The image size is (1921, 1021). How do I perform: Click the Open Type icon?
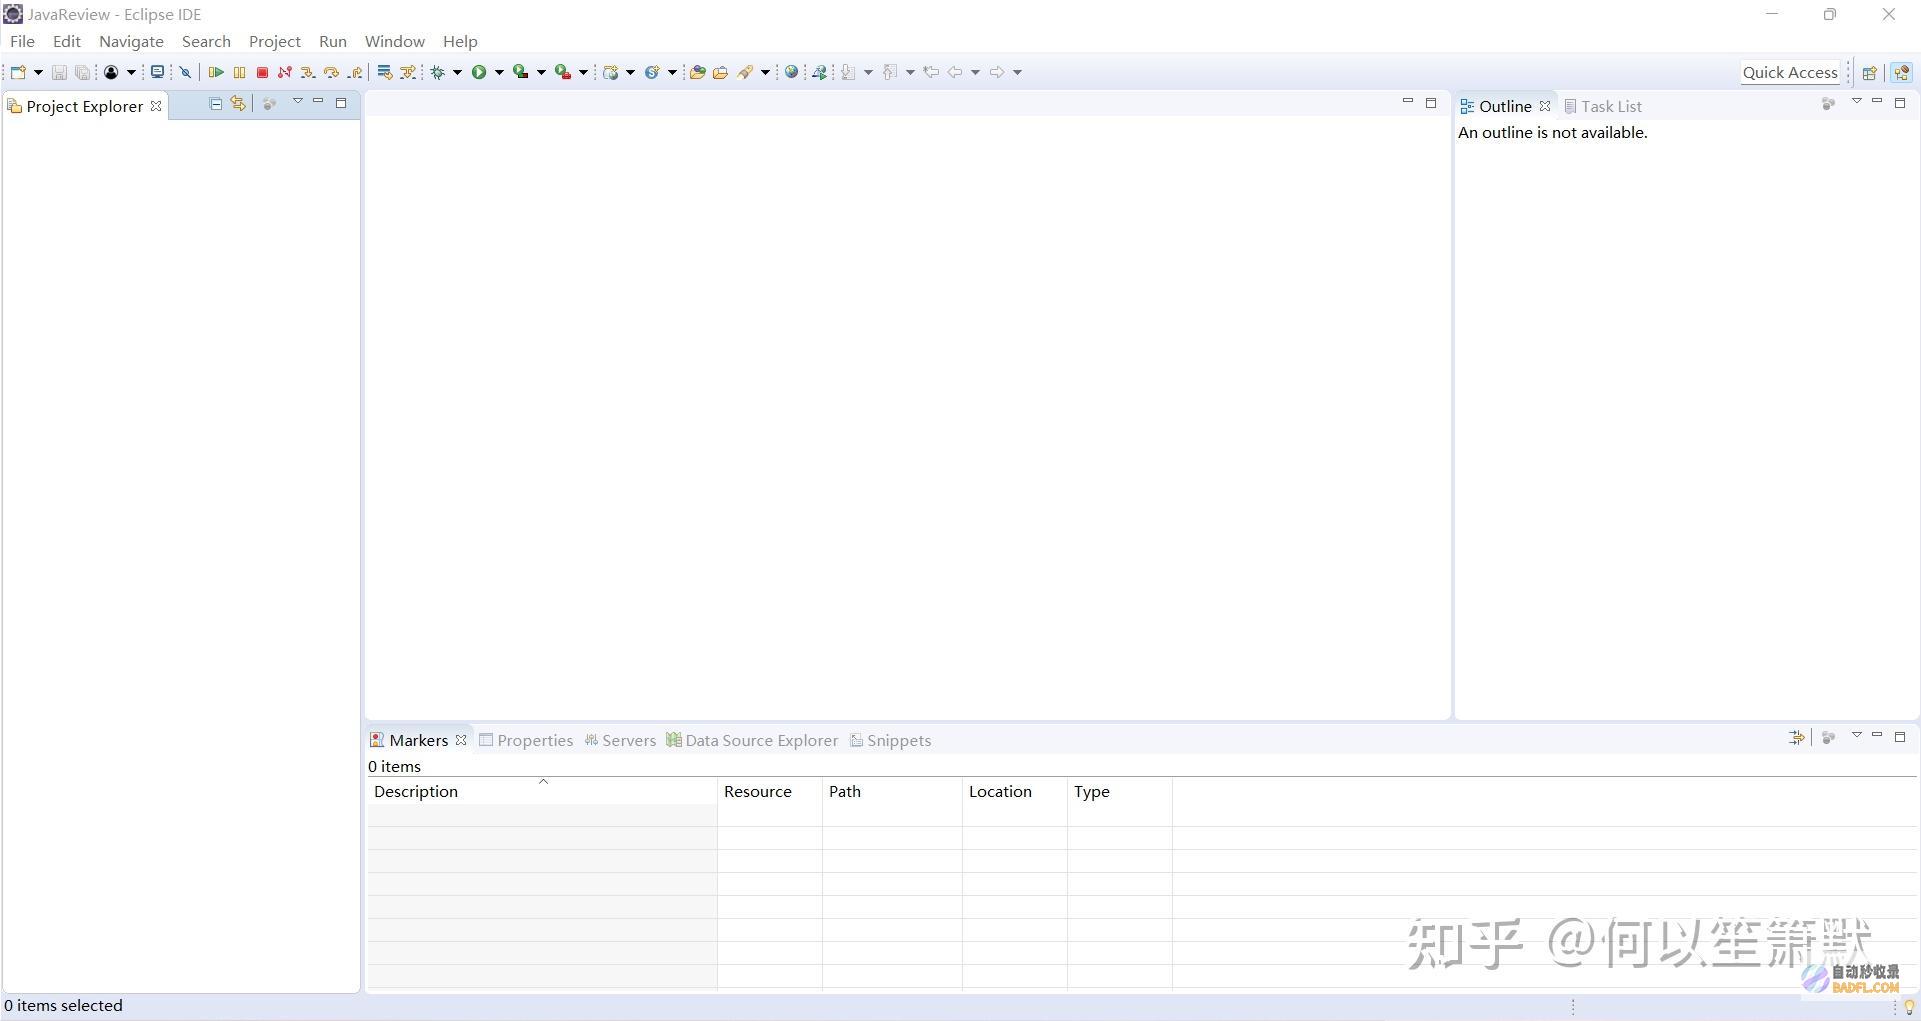click(698, 72)
